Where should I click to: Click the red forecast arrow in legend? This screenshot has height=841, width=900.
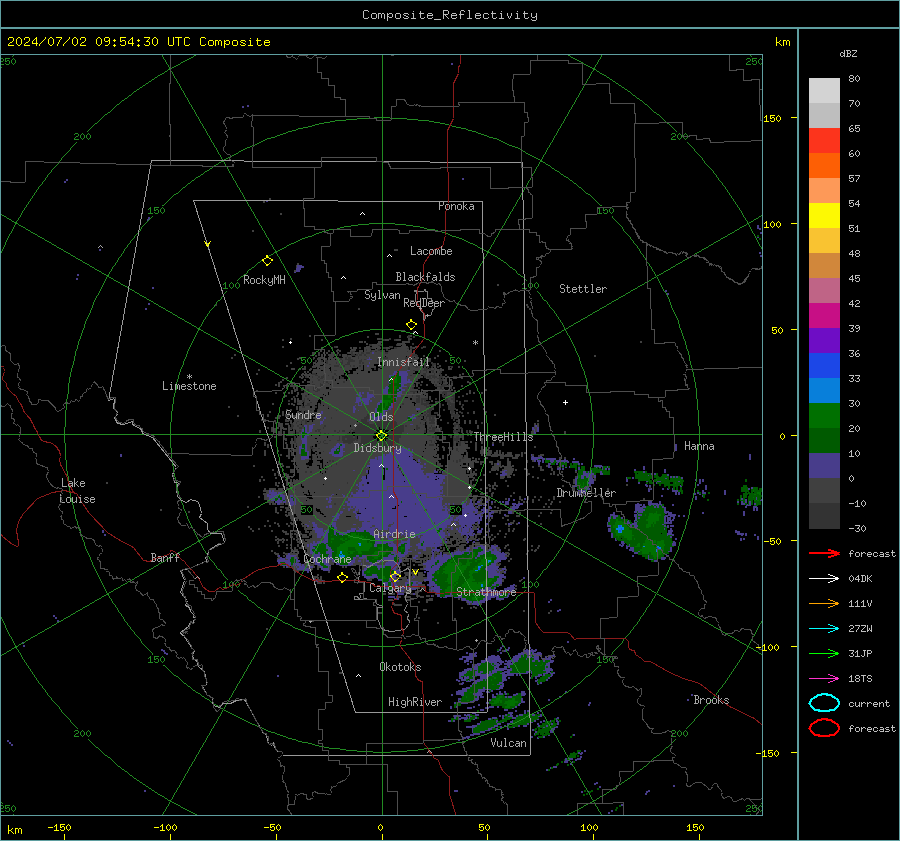click(824, 553)
